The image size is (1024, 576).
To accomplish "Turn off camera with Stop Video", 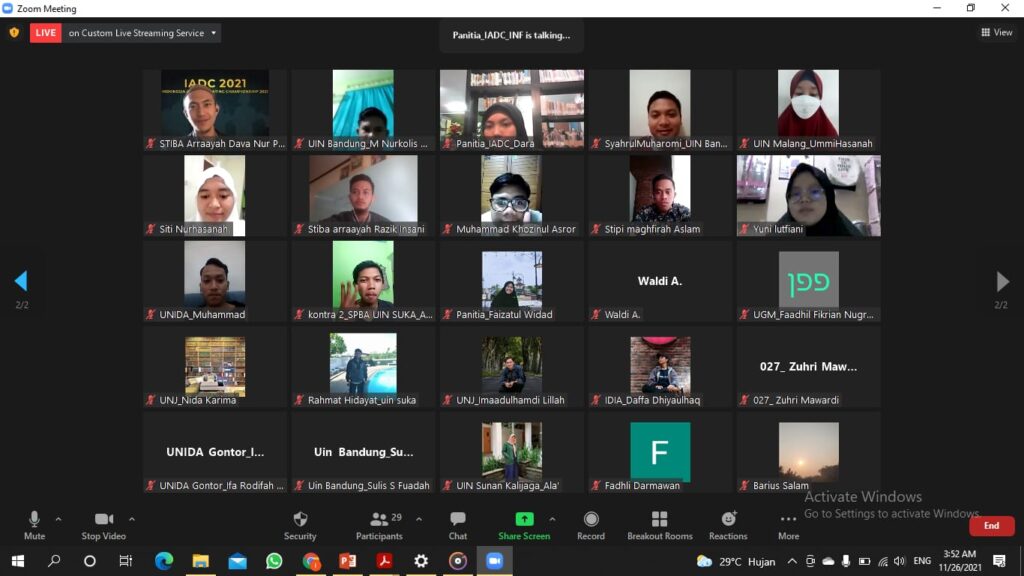I will coord(104,525).
